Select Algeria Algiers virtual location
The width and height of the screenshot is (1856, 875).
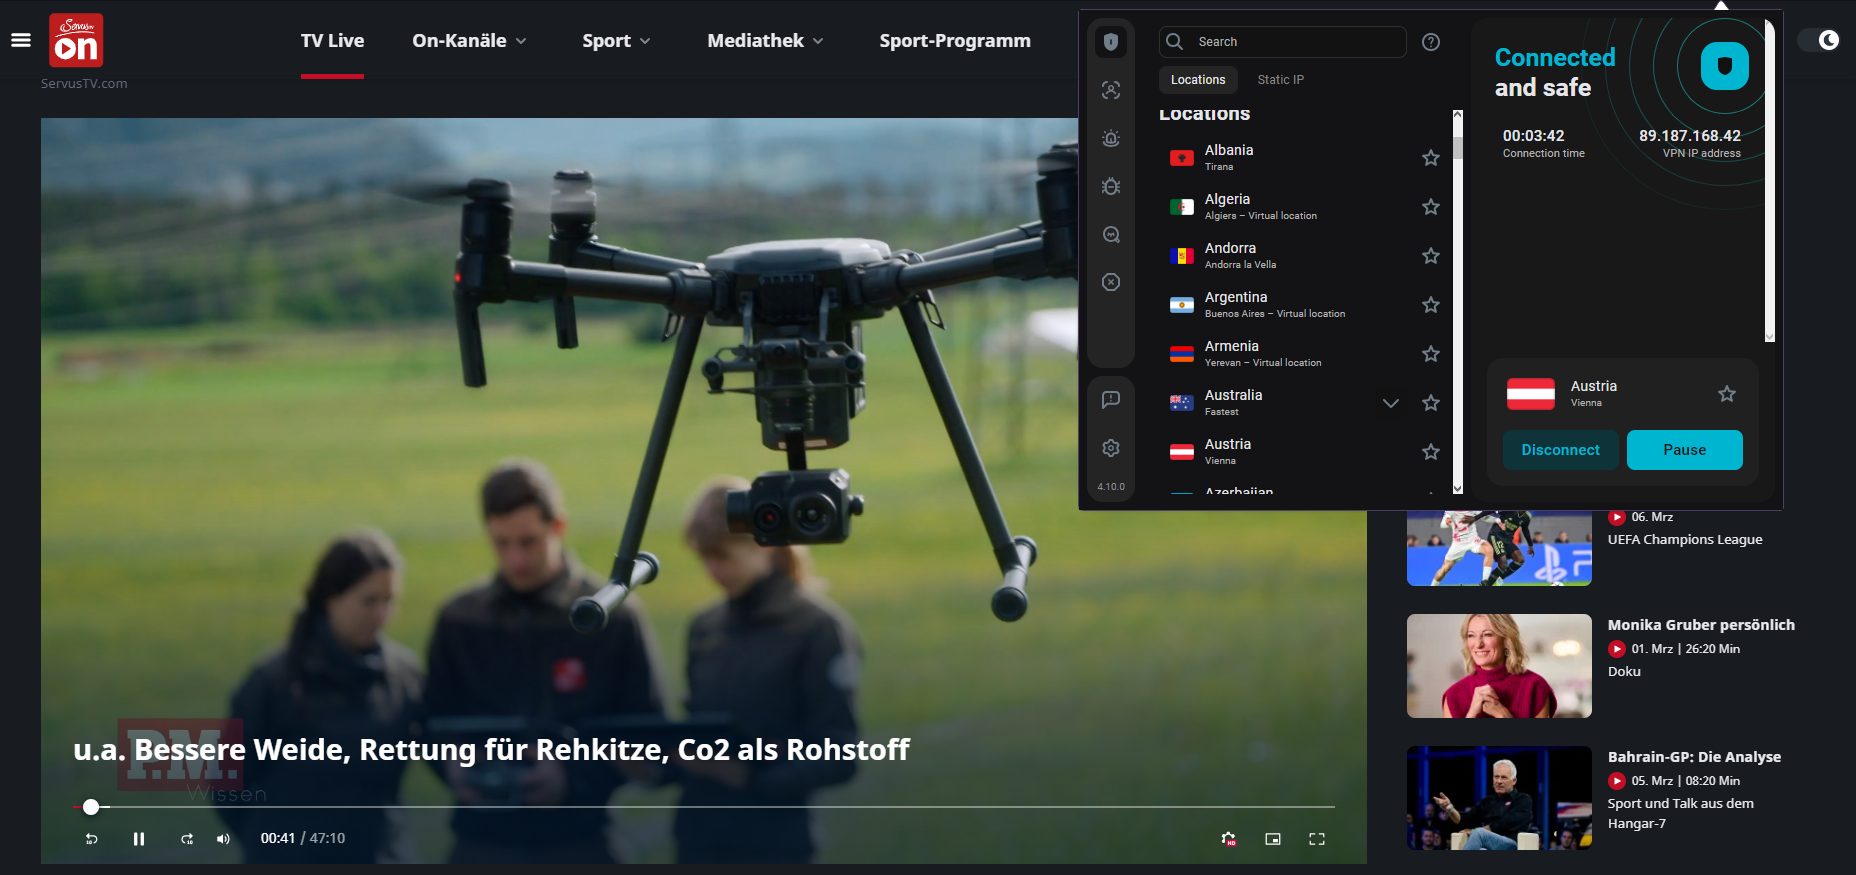click(1305, 207)
